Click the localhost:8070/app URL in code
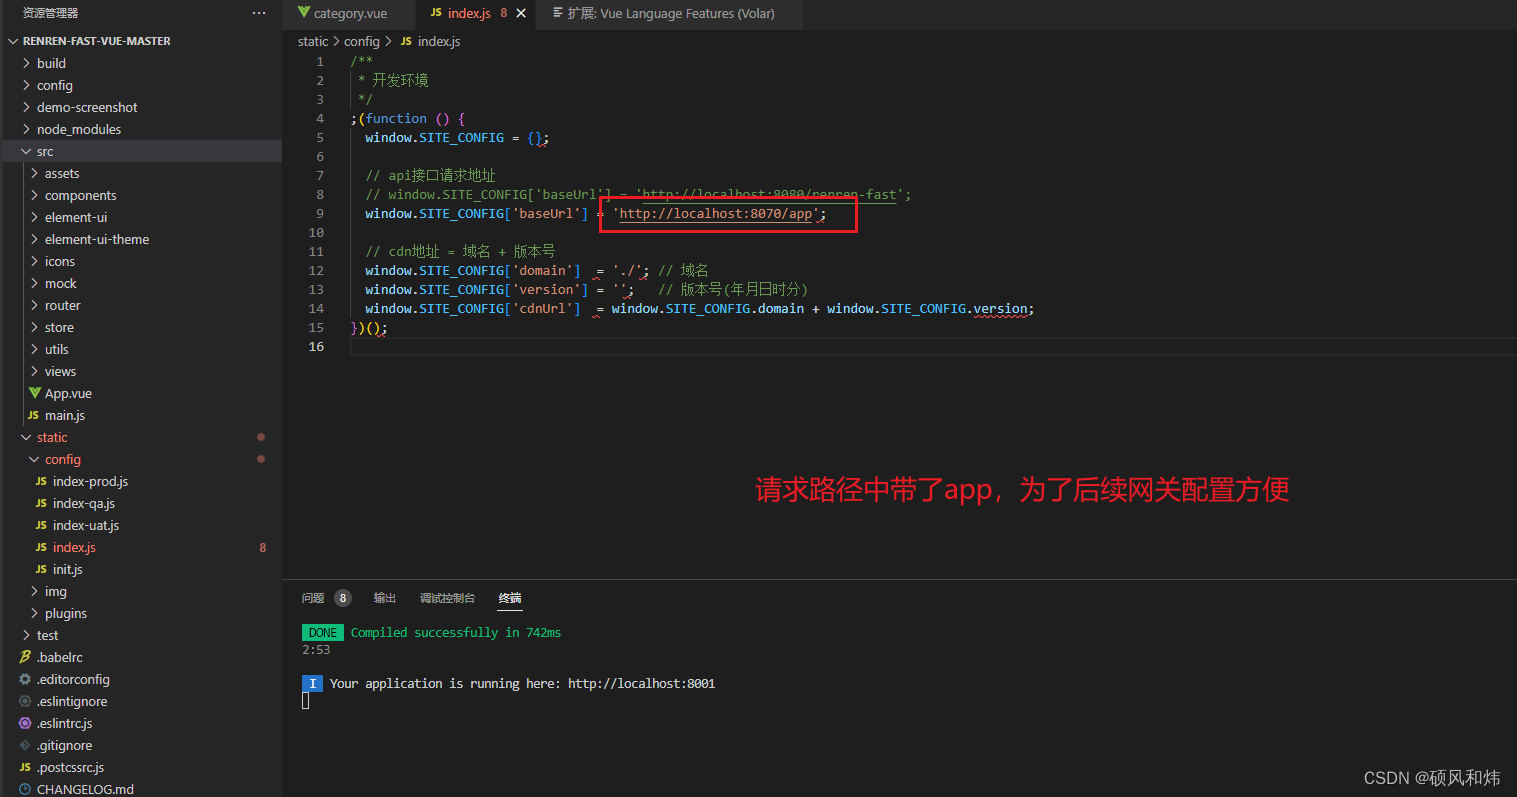Viewport: 1517px width, 797px height. click(716, 214)
